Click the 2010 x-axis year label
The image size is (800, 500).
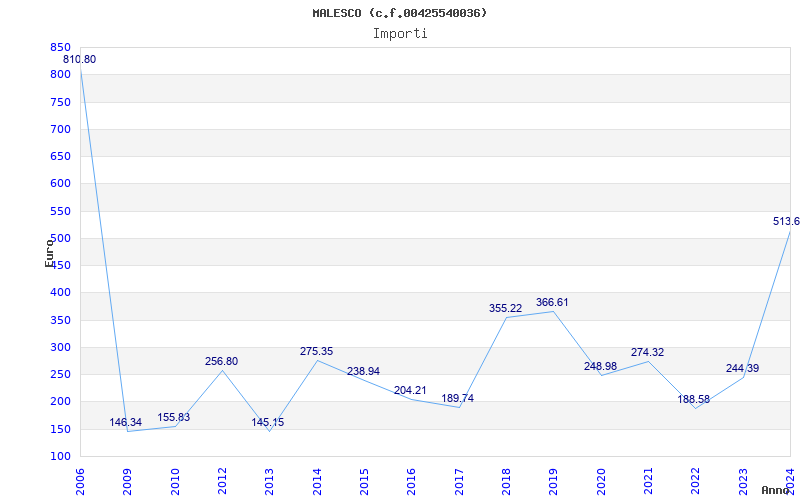(175, 482)
